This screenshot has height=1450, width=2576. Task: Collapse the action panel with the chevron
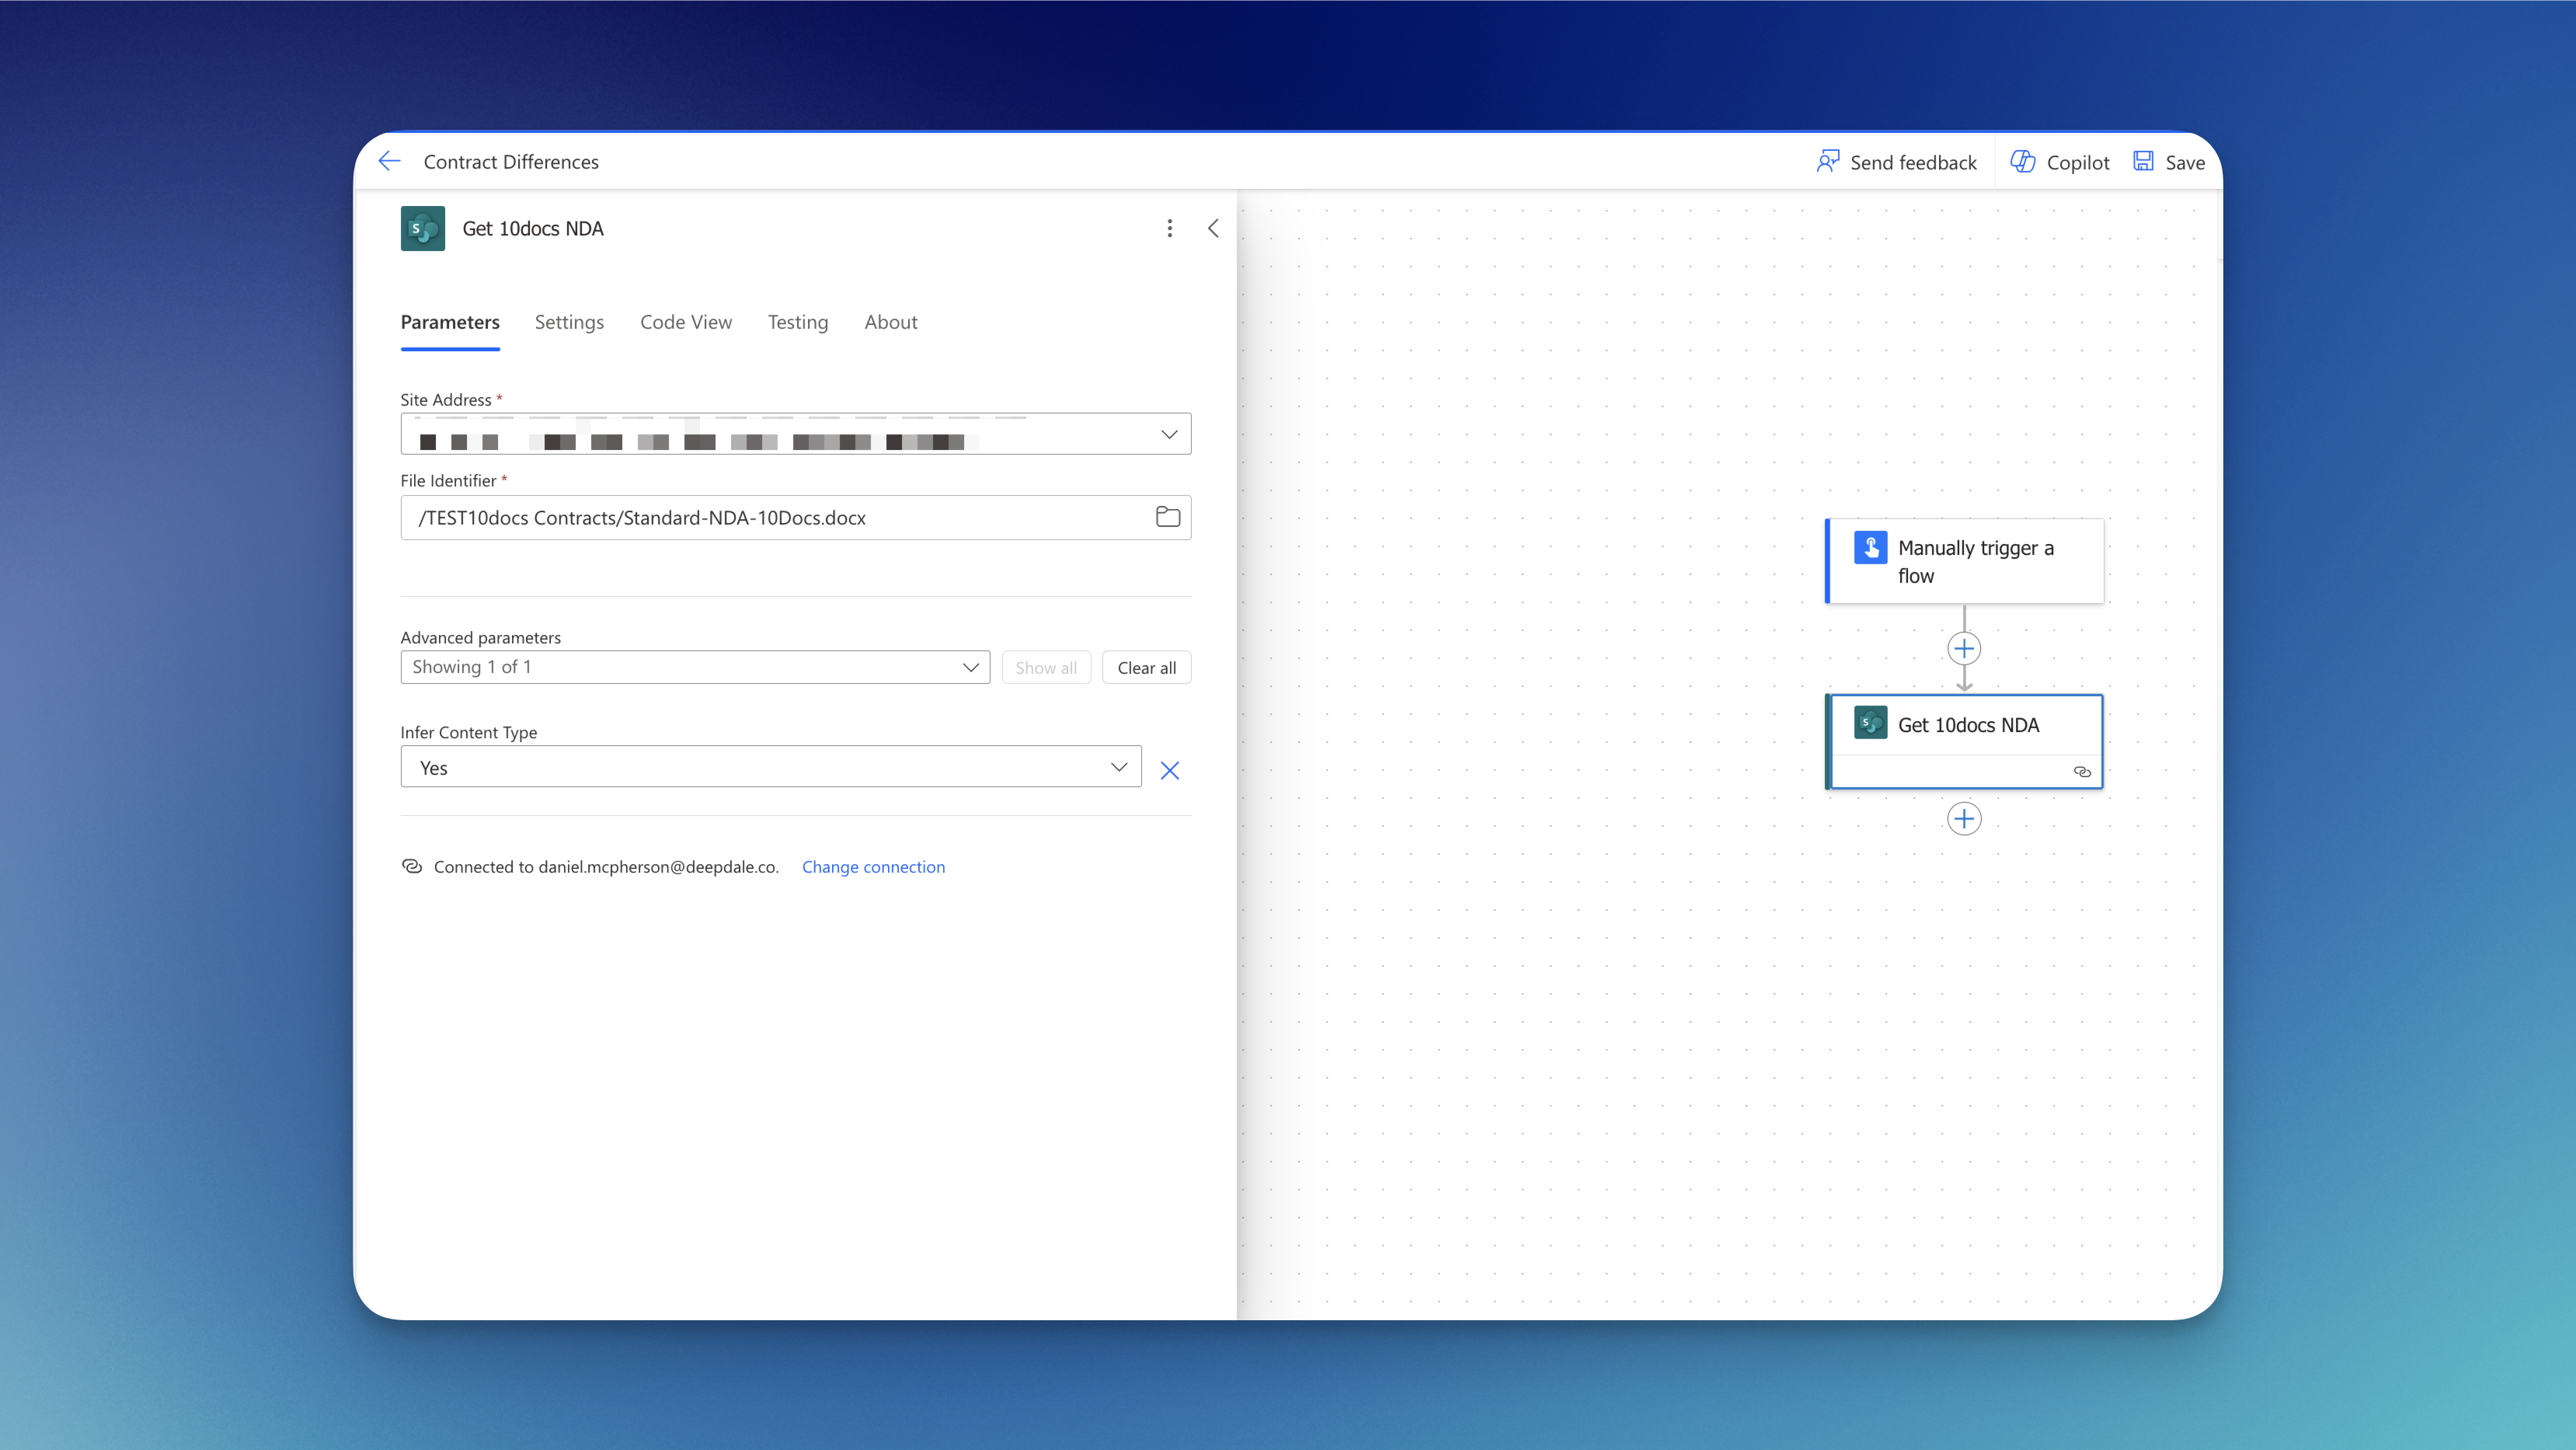1213,228
